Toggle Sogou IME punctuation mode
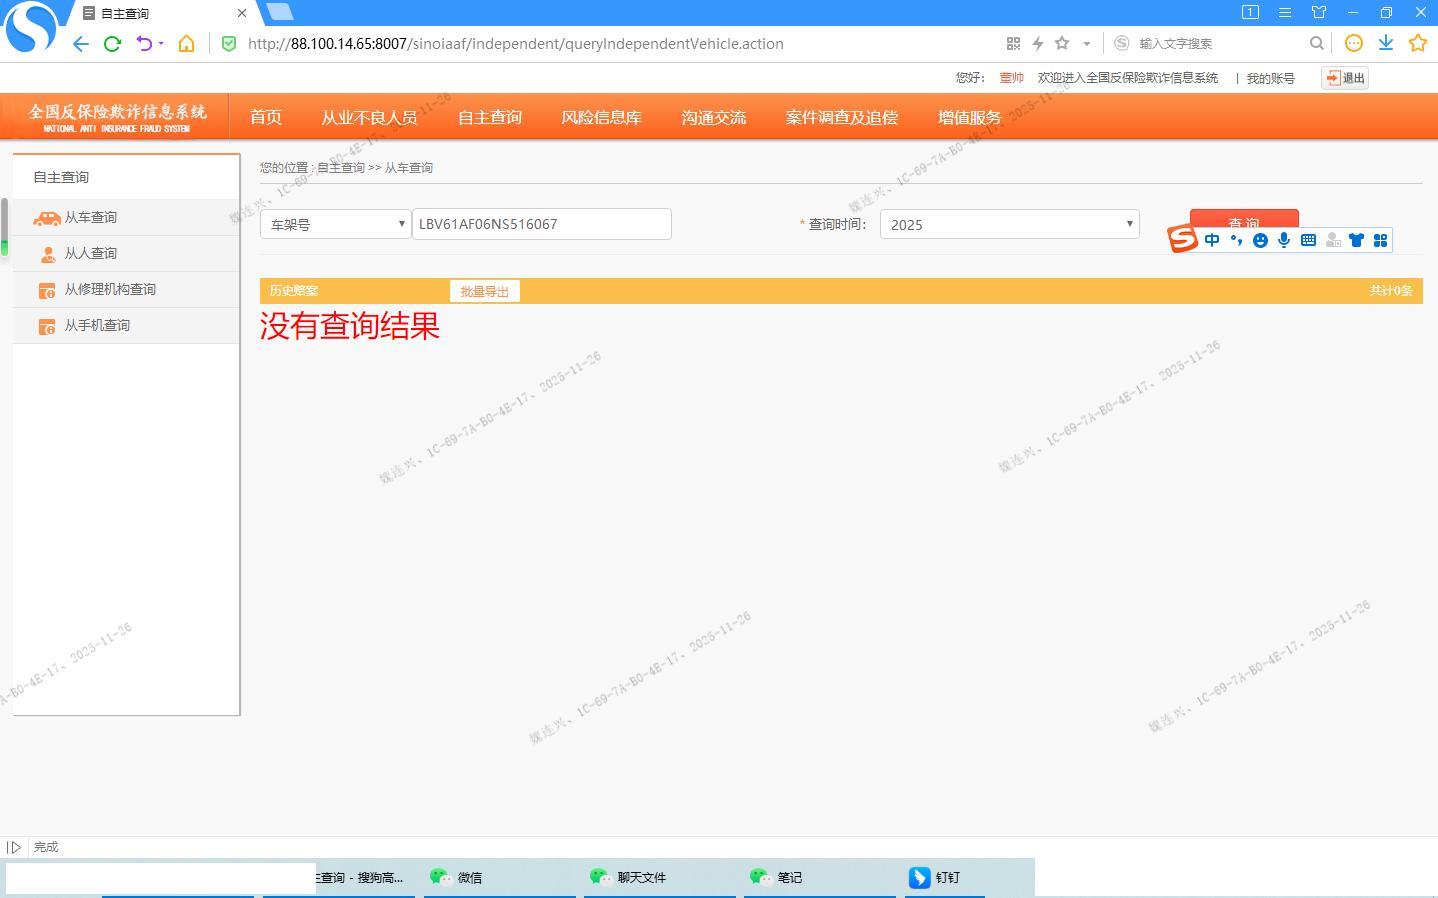 pyautogui.click(x=1236, y=240)
